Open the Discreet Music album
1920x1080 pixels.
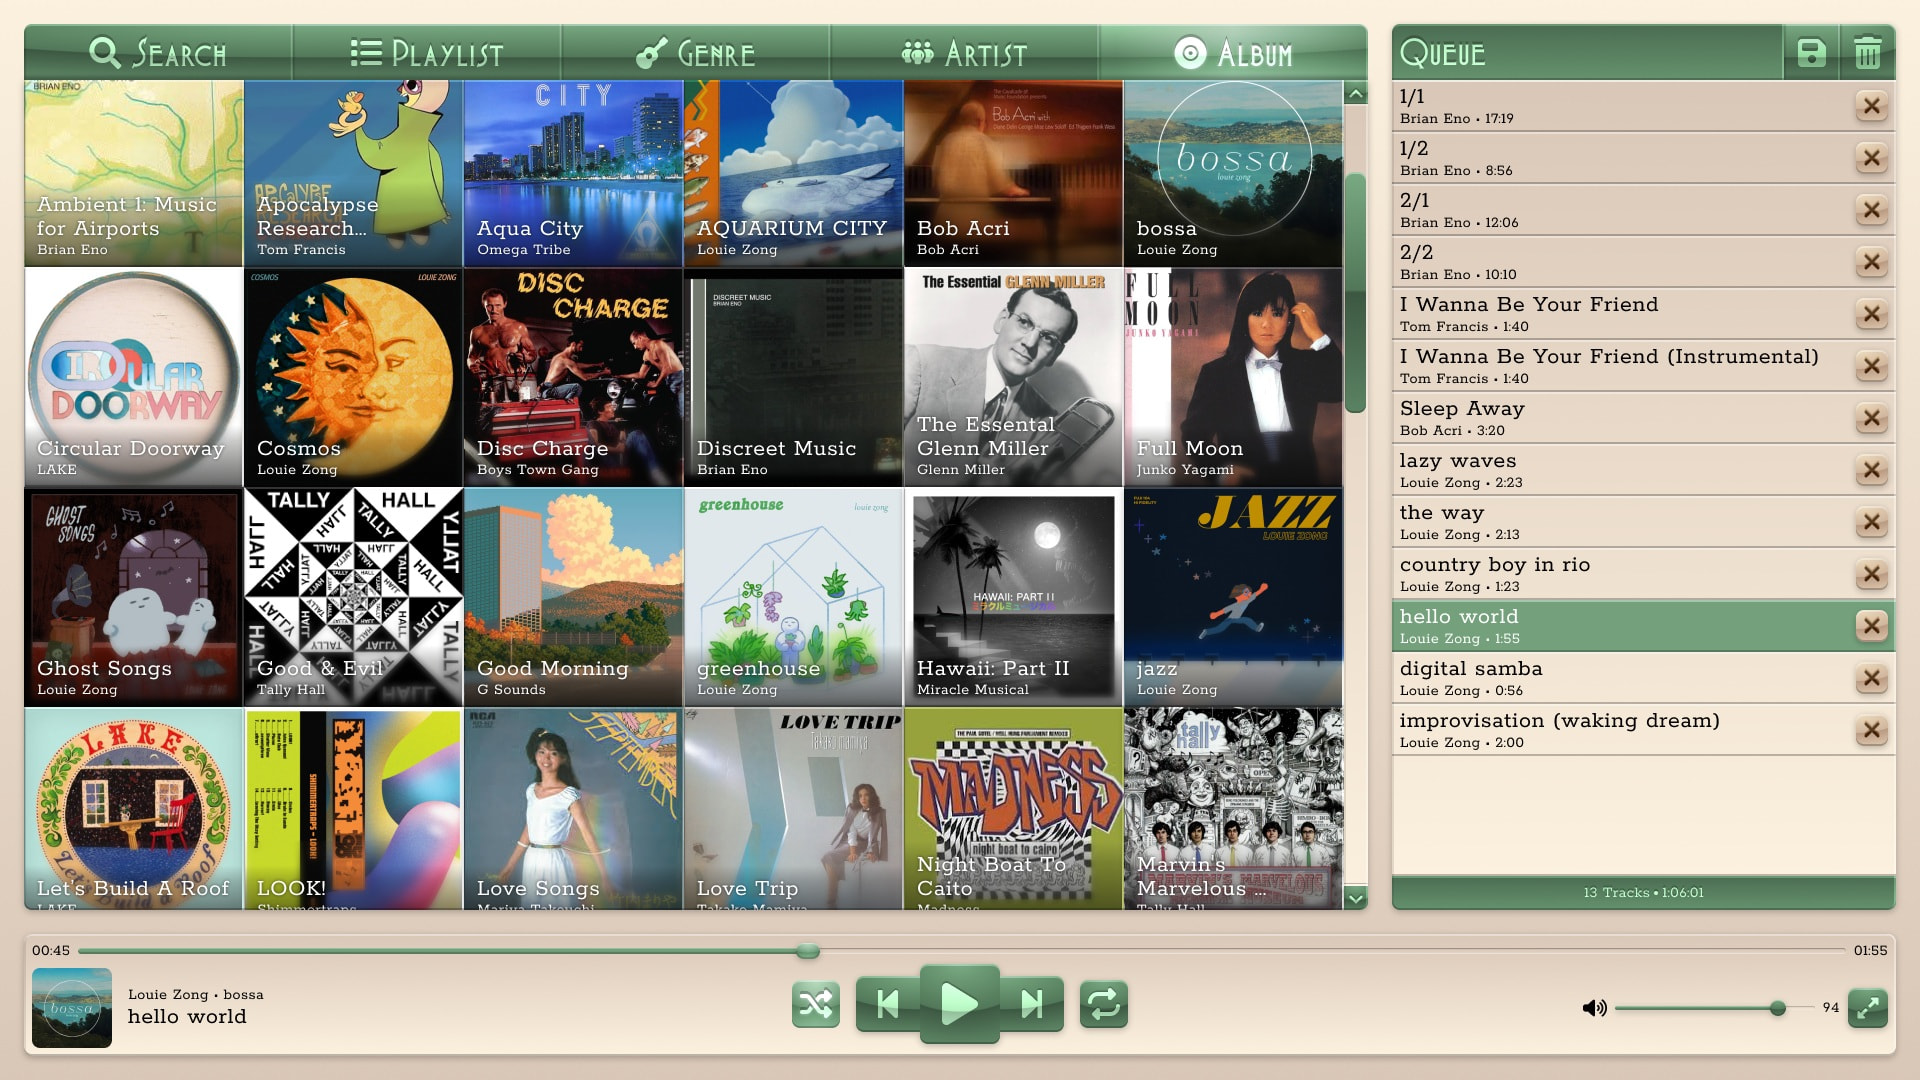[x=794, y=377]
